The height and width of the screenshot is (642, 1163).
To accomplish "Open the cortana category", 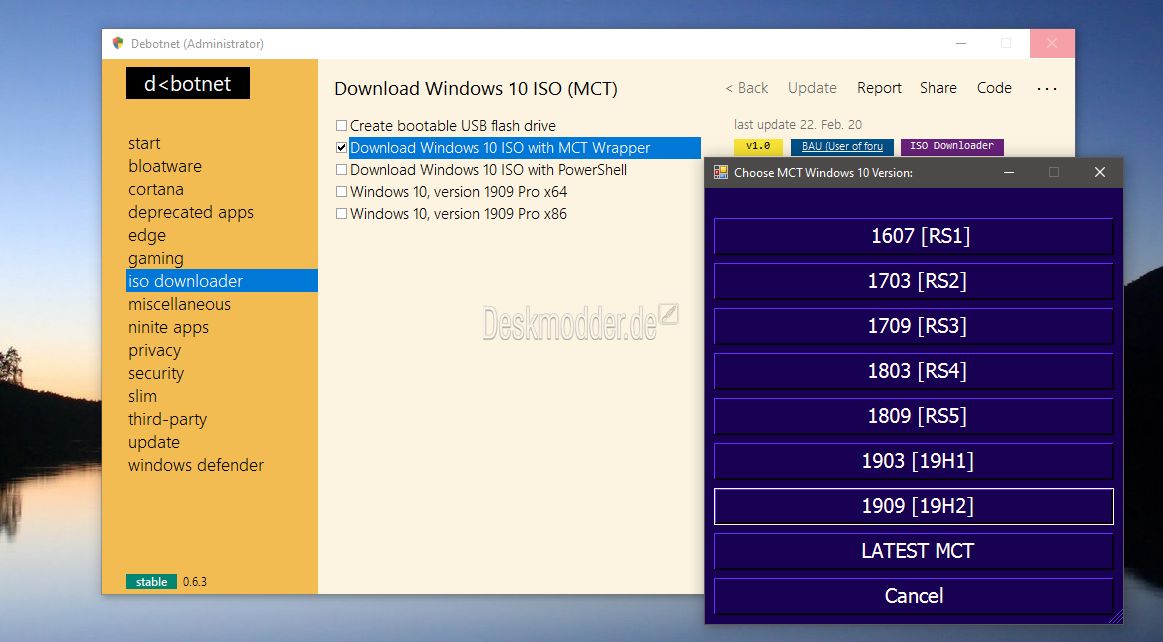I will 156,189.
